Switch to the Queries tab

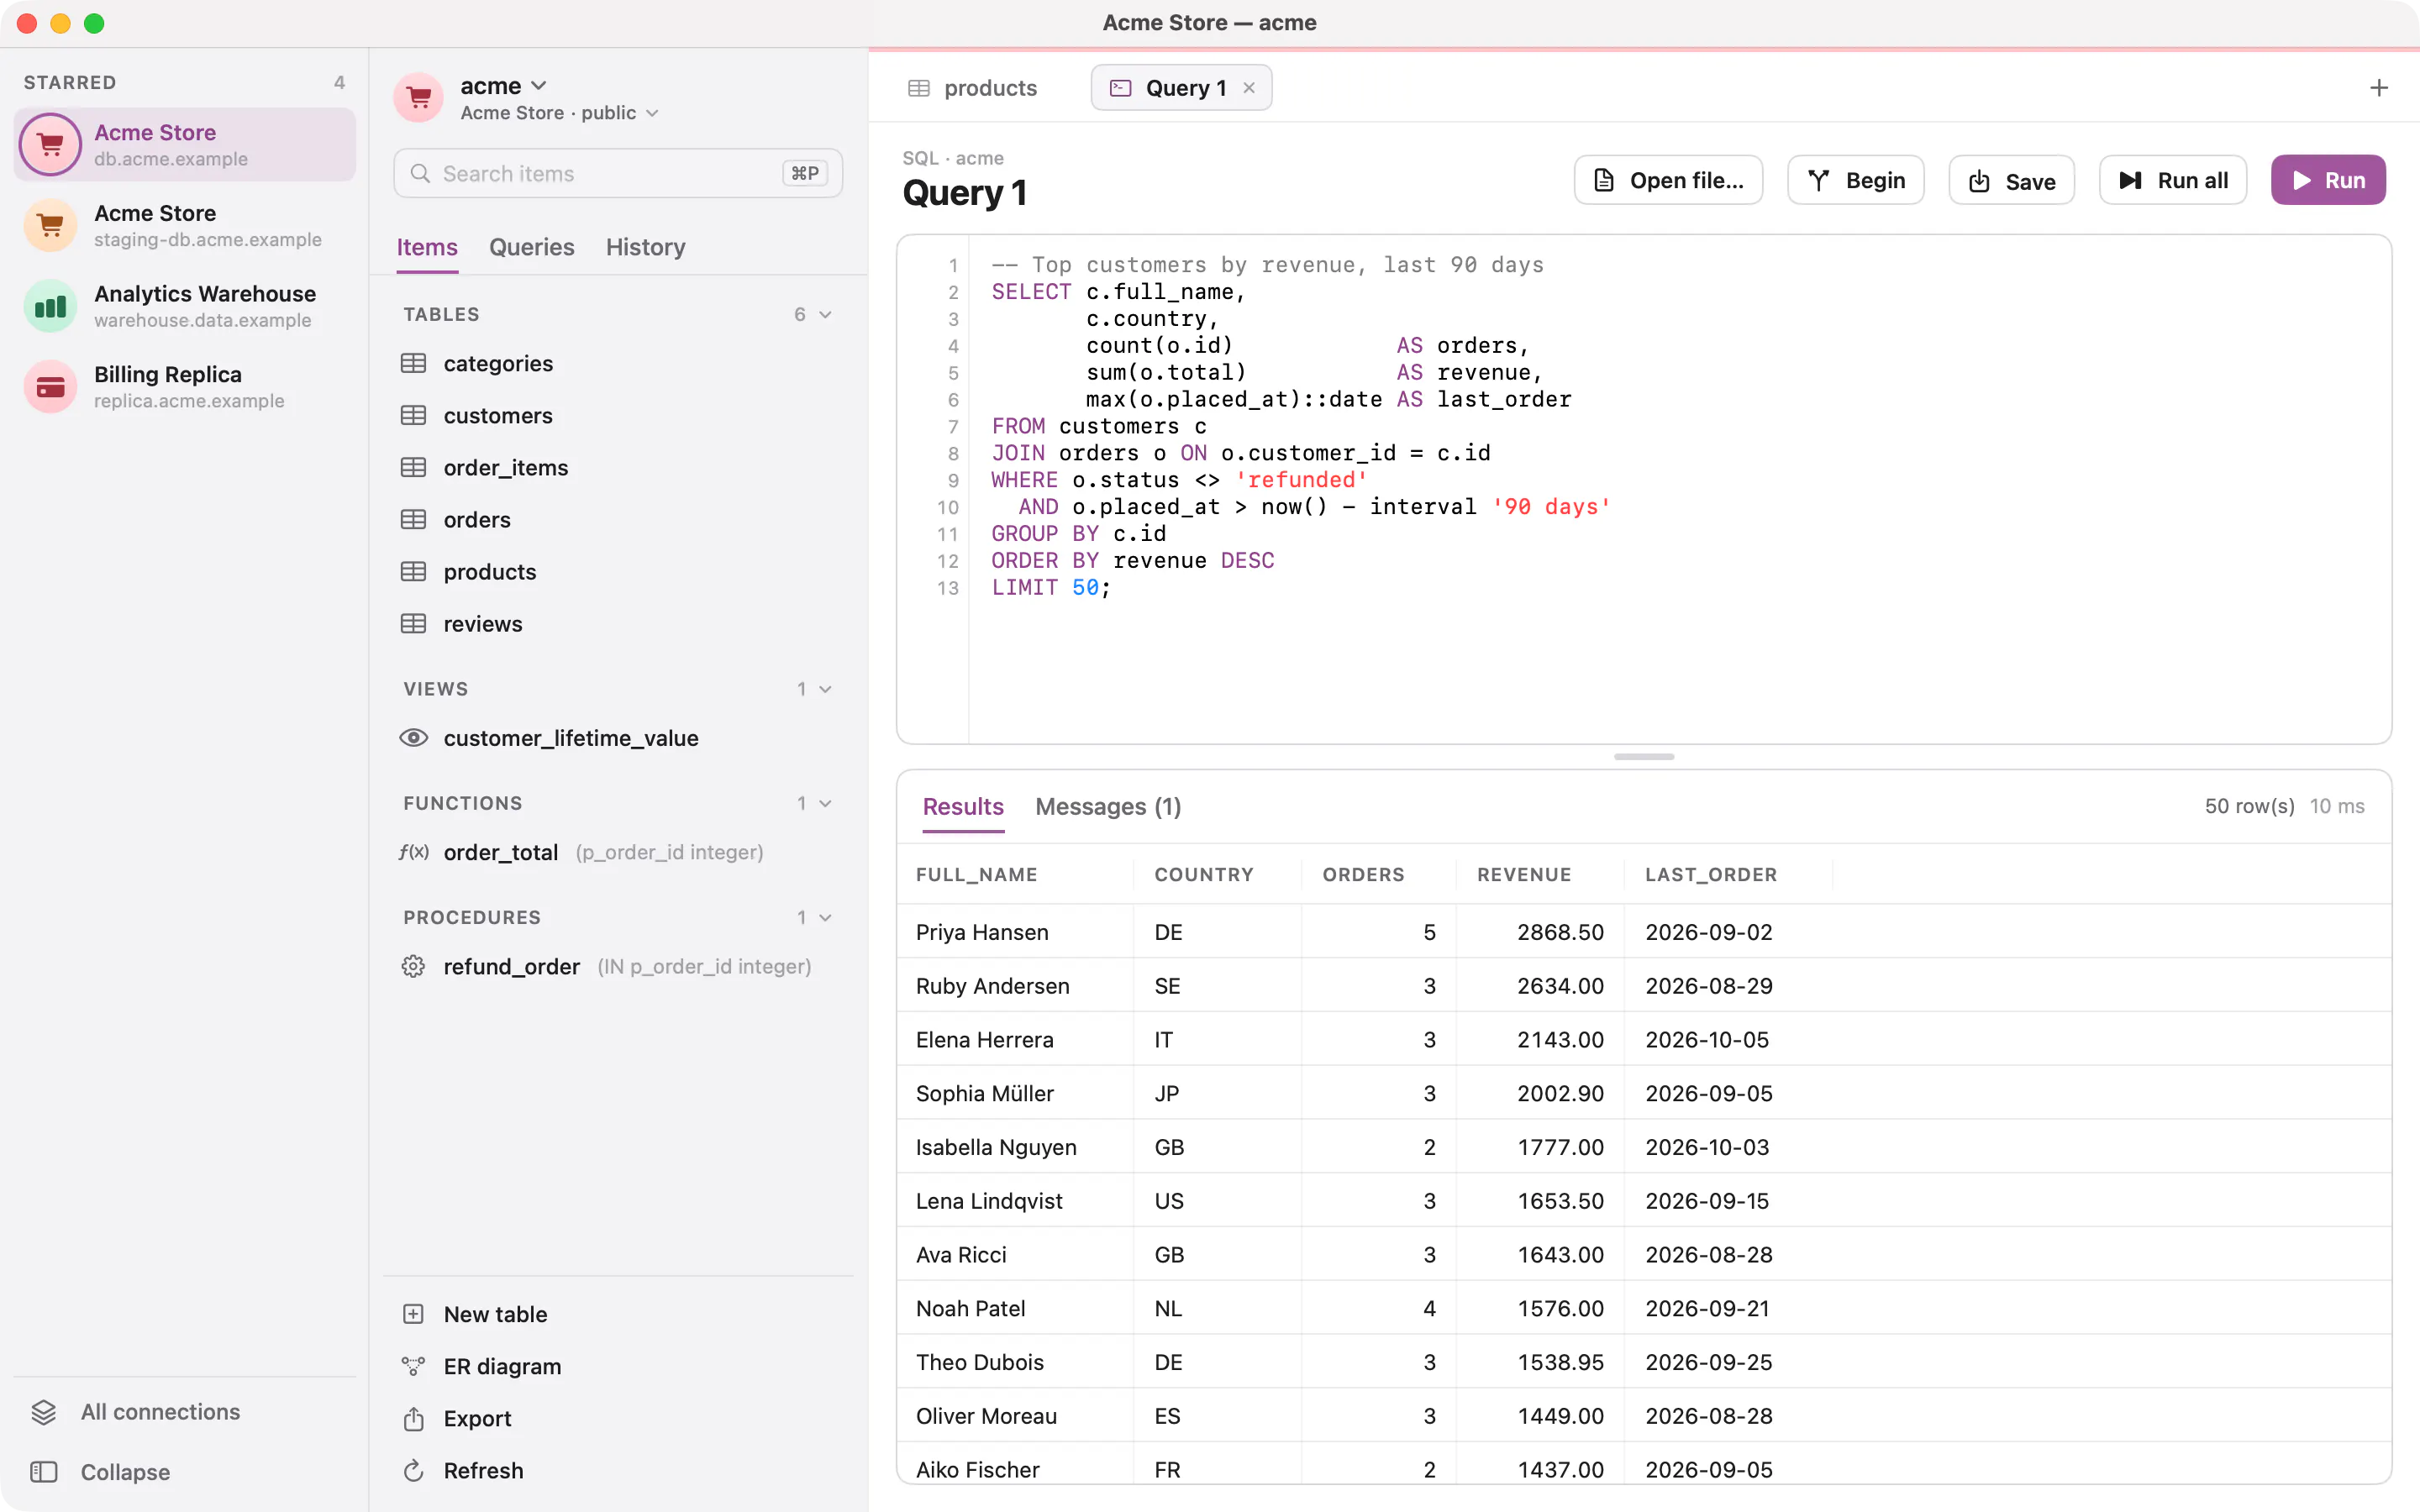(x=531, y=247)
